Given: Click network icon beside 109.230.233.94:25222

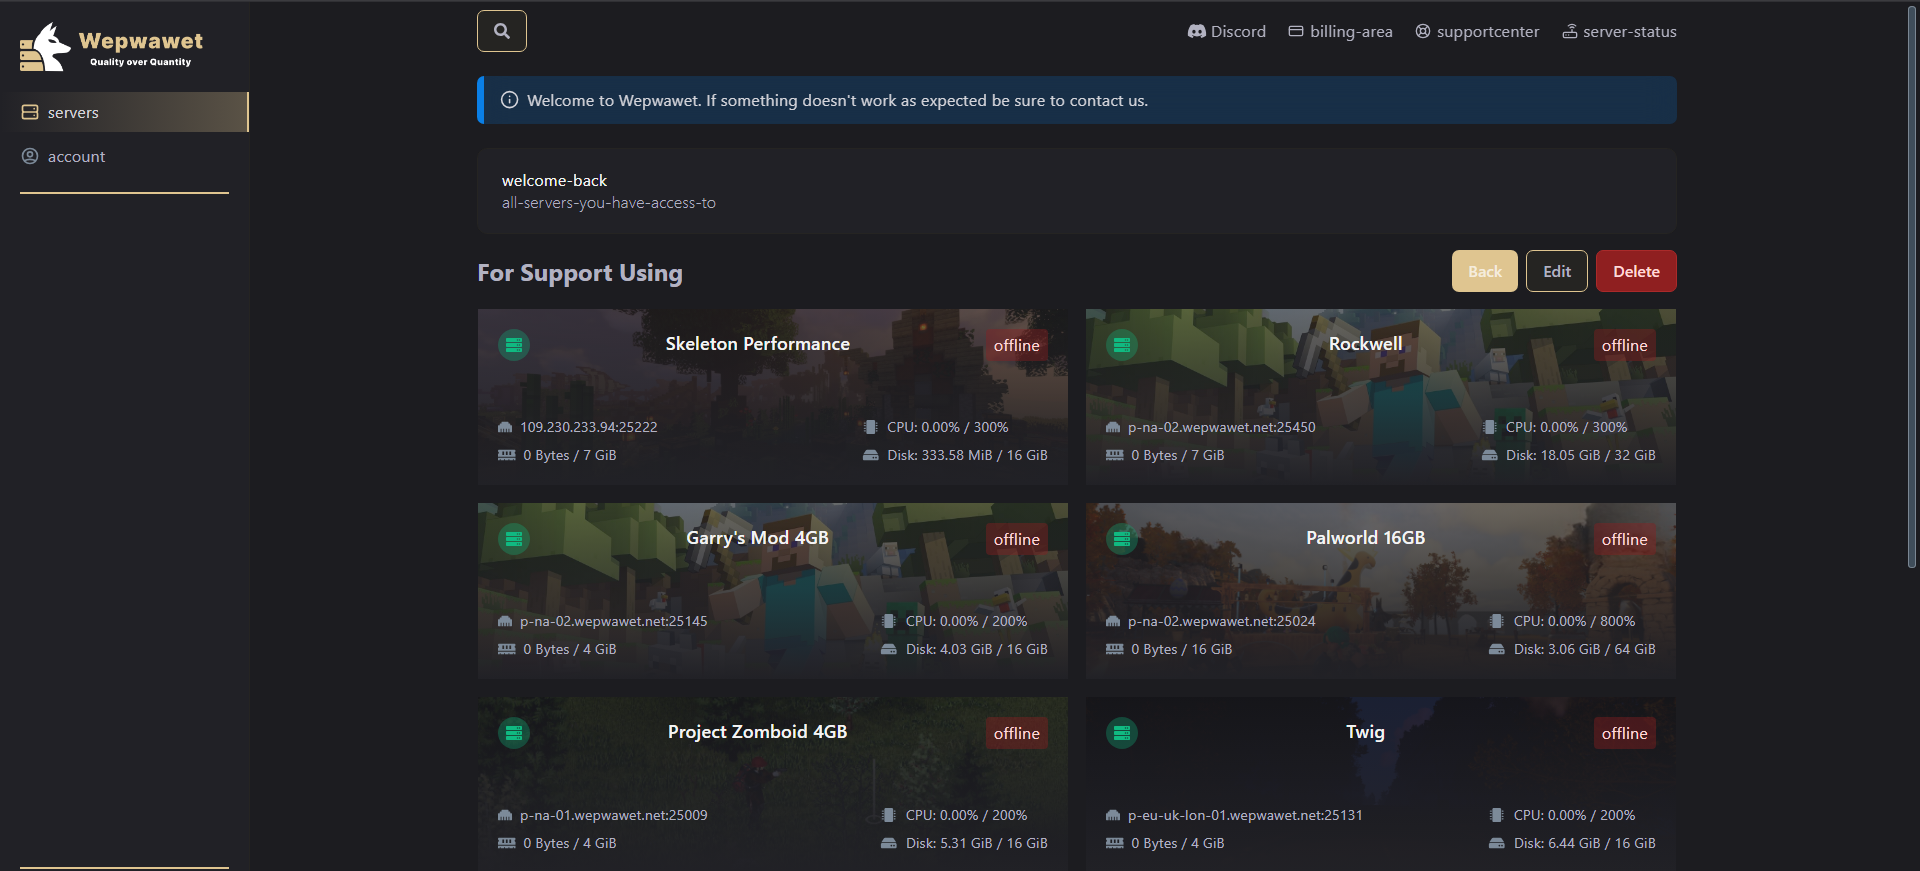Looking at the screenshot, I should [x=505, y=427].
